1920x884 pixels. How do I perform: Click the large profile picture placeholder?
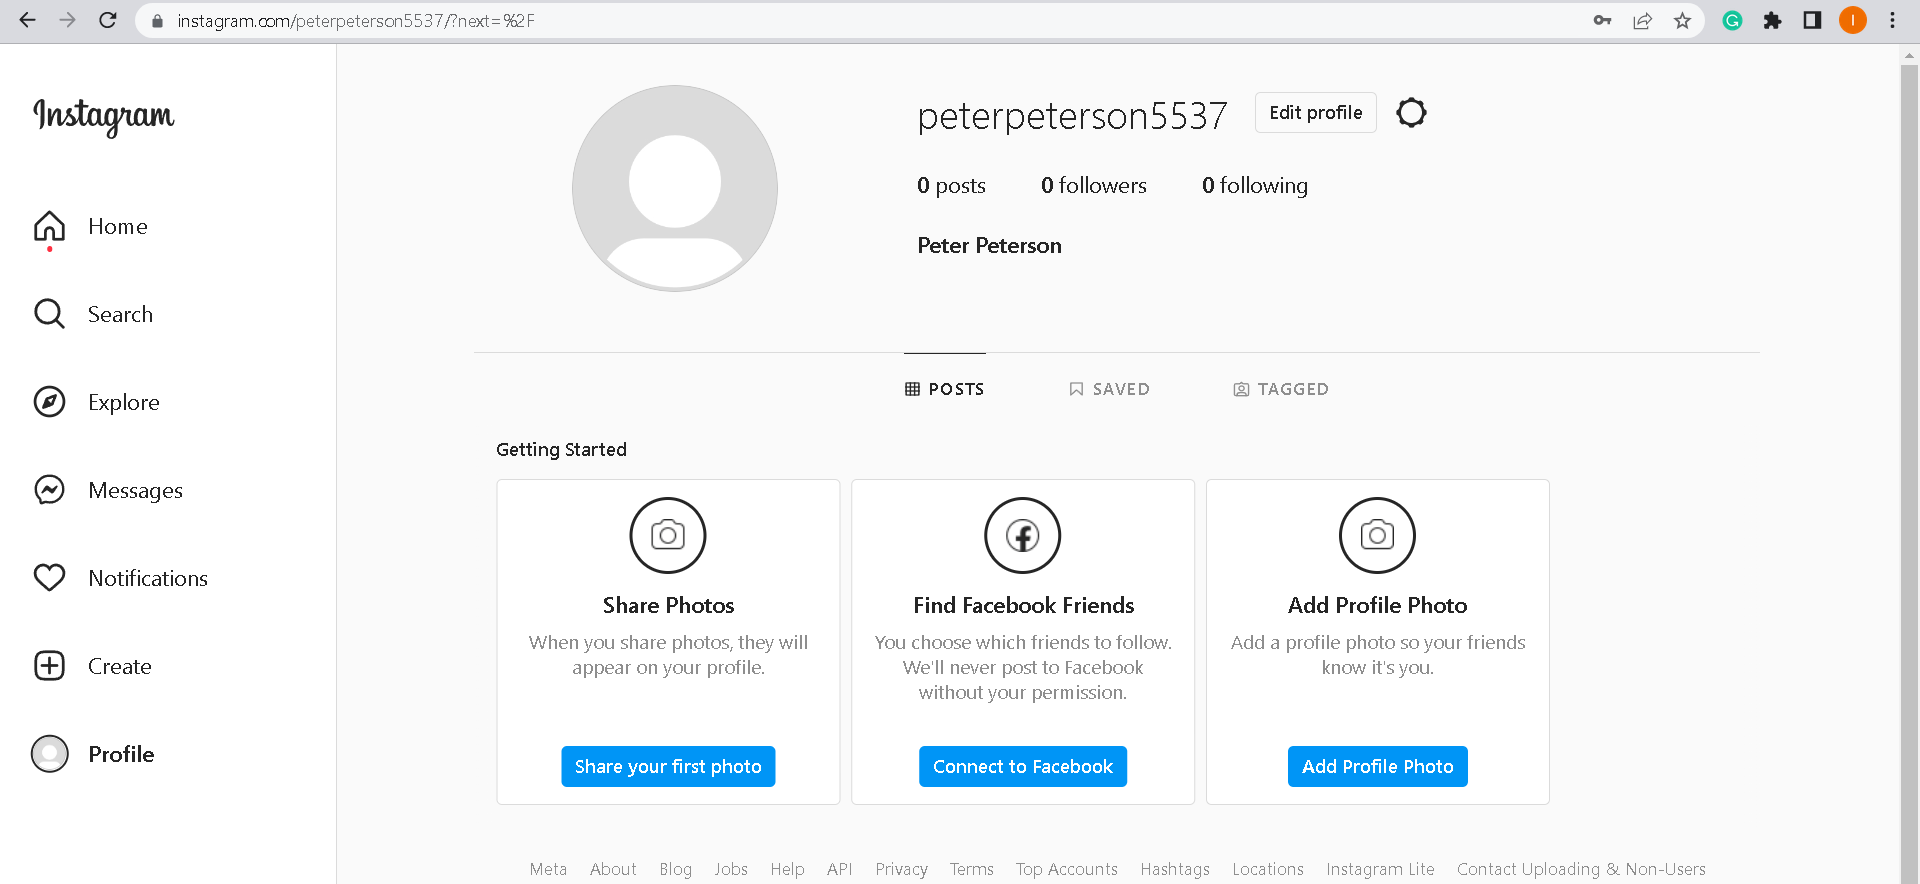click(x=675, y=188)
